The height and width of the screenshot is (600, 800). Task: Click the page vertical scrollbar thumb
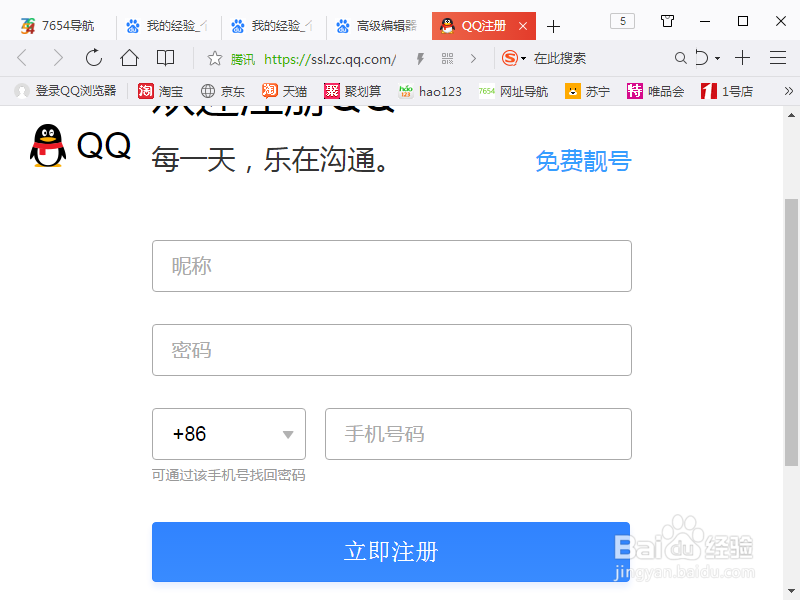[x=791, y=332]
